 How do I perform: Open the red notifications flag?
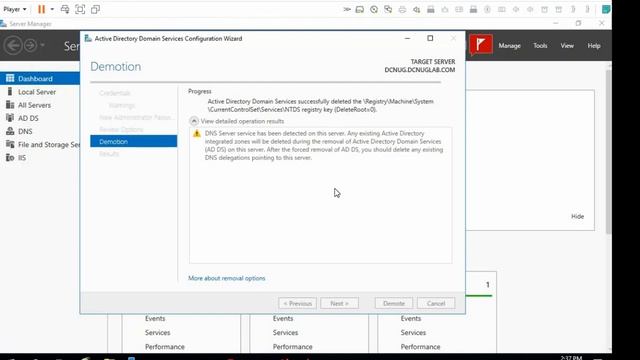(x=480, y=44)
